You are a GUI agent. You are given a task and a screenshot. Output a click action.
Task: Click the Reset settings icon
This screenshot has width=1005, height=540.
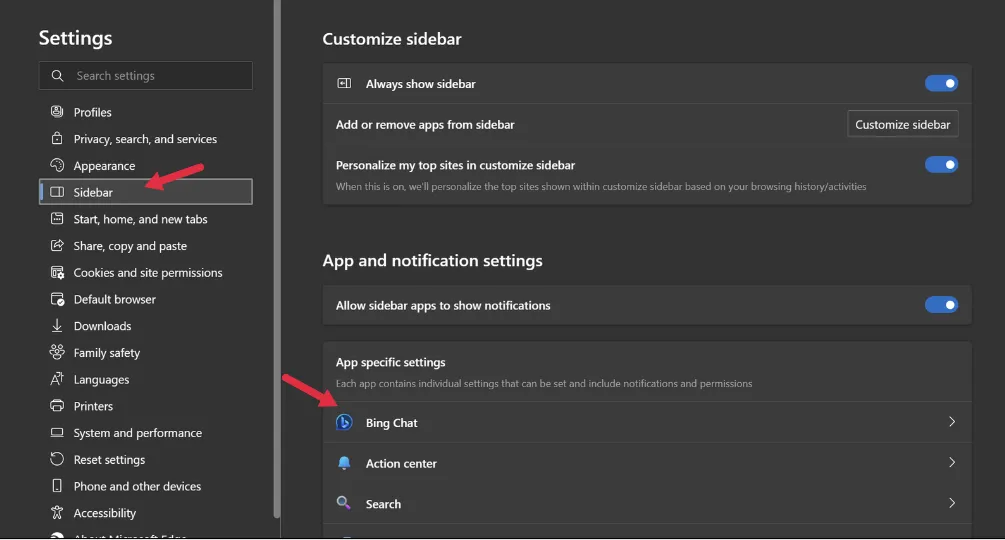coord(57,459)
